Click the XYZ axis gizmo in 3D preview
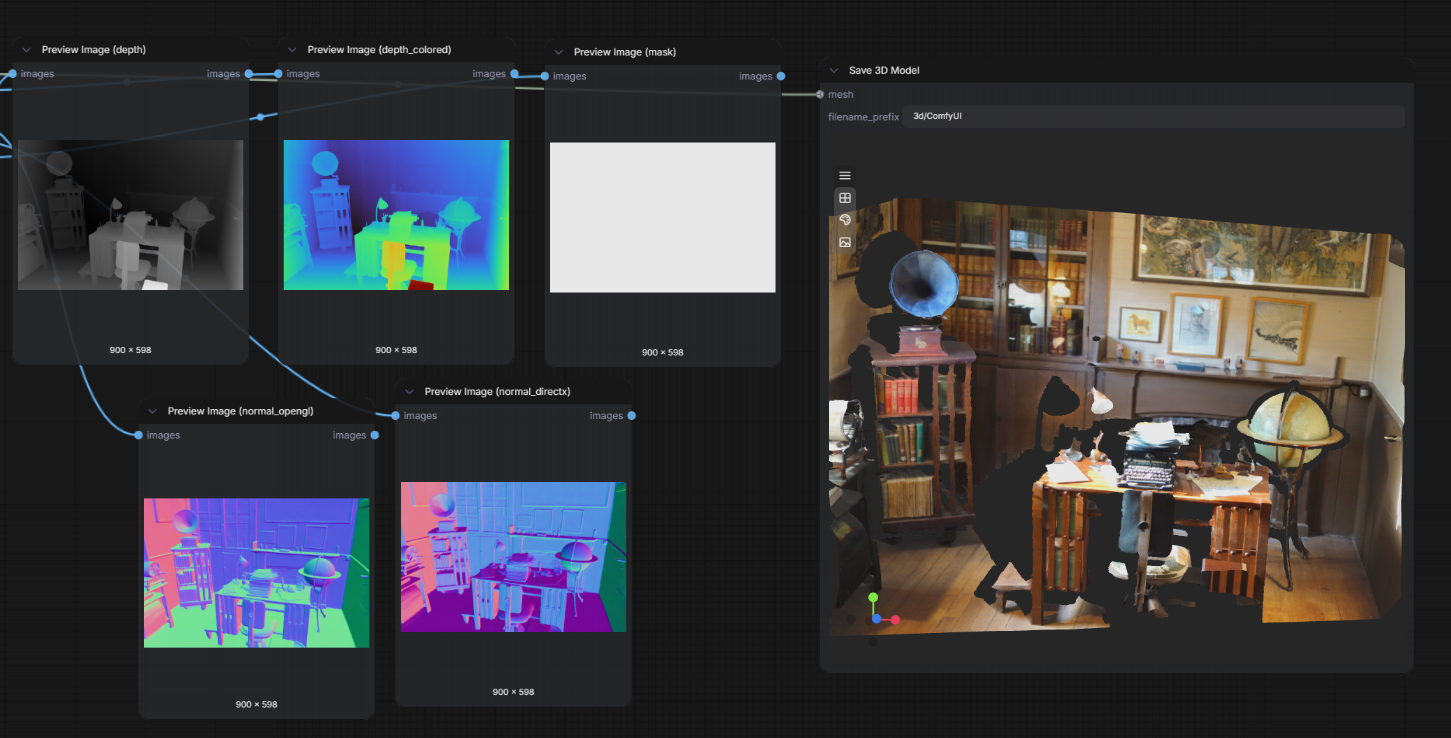The image size is (1451, 738). (879, 611)
